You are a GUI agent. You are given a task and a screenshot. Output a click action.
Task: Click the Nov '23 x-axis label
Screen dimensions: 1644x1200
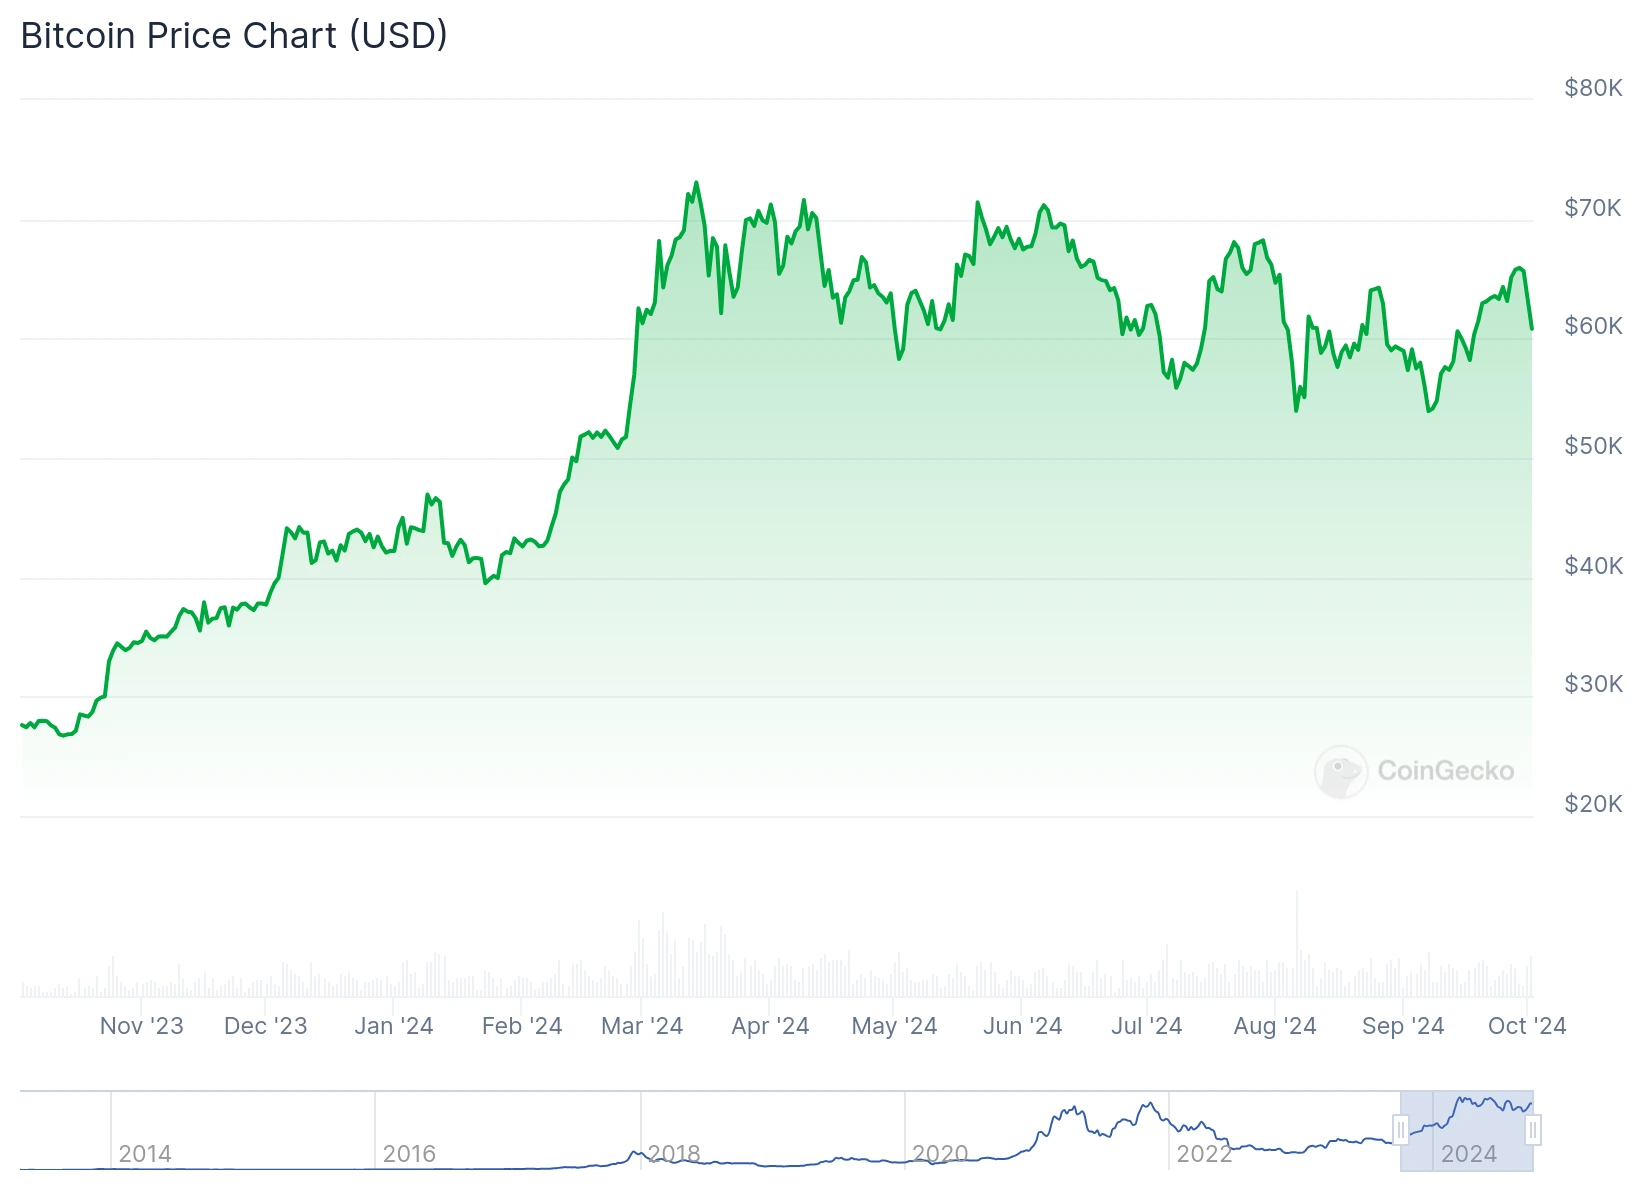click(x=141, y=1026)
